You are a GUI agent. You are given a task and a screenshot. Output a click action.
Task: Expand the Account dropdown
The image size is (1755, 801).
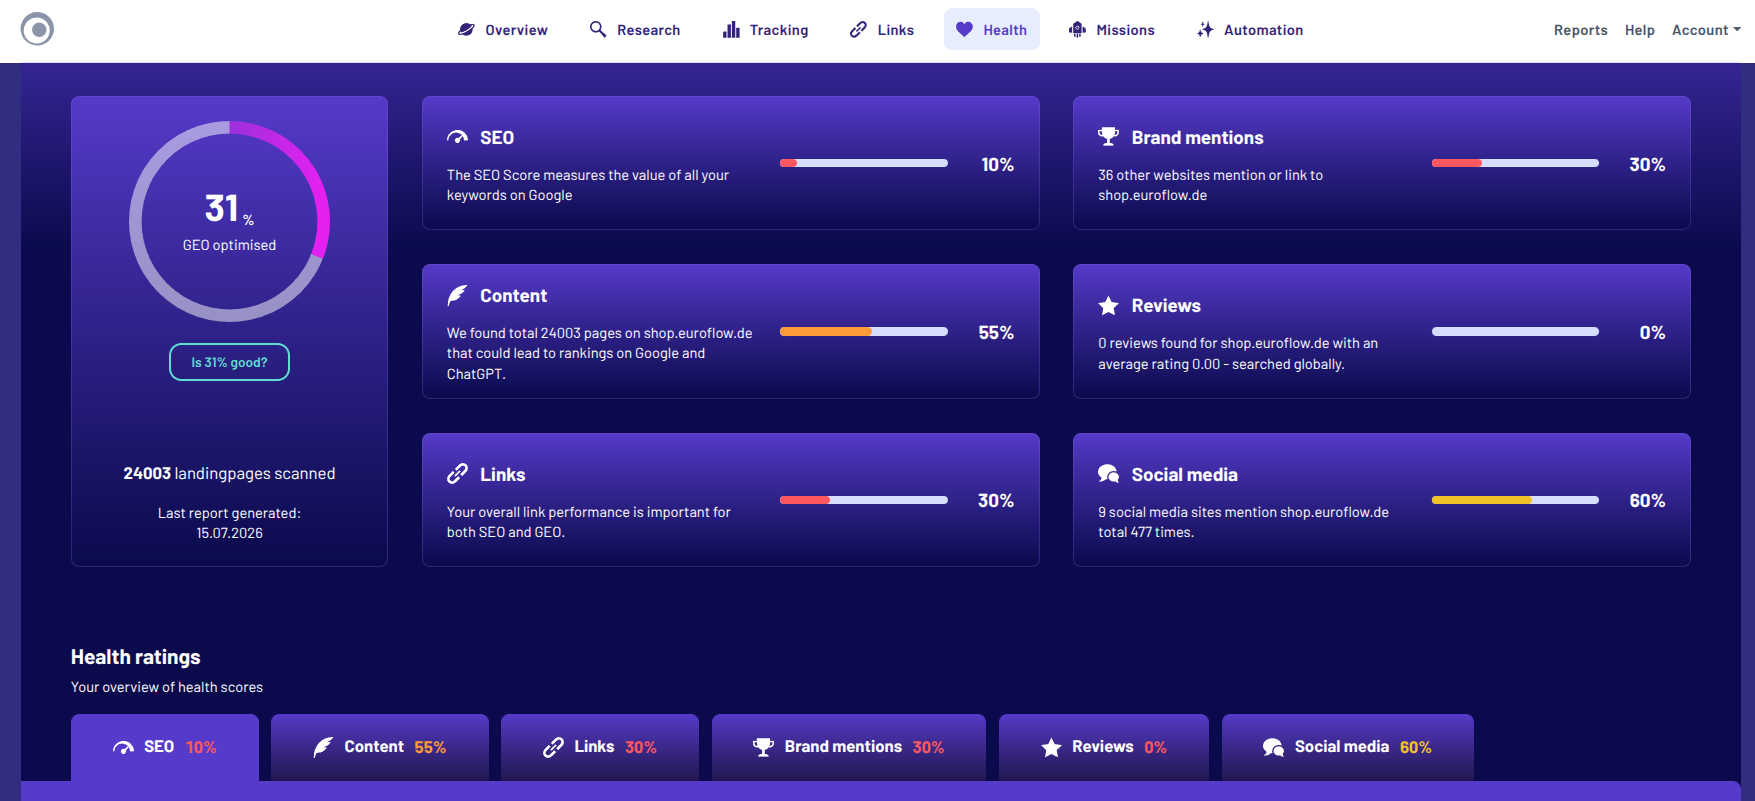coord(1706,30)
